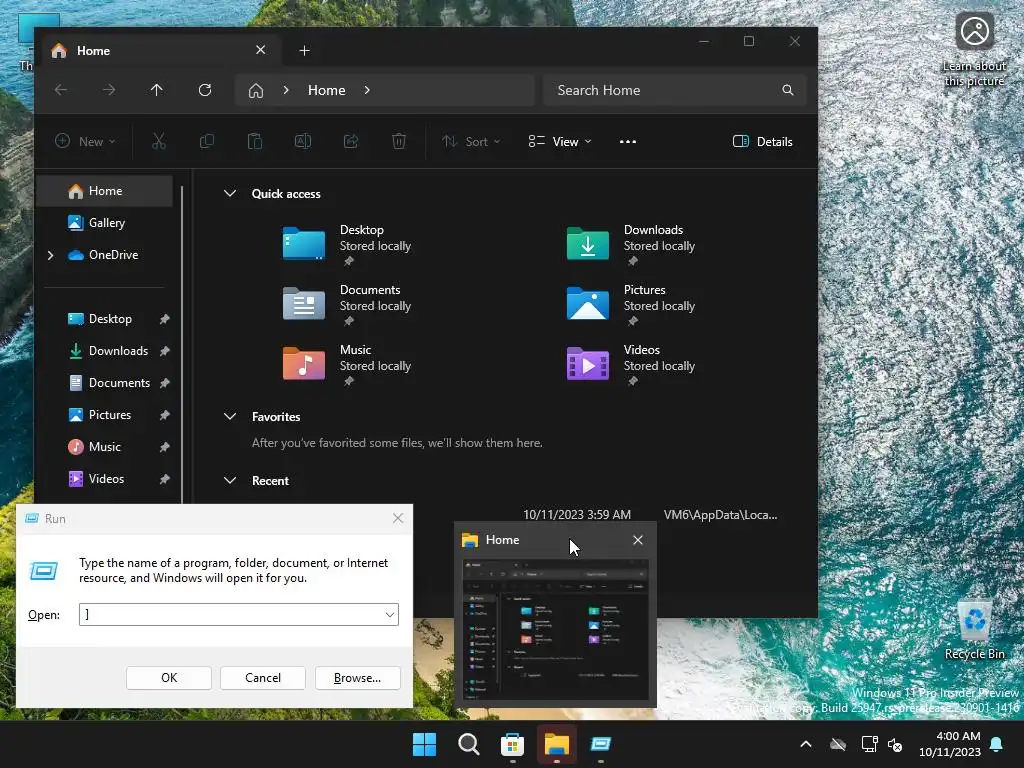The image size is (1024, 768).
Task: Click the forward navigation arrow
Action: 108,90
